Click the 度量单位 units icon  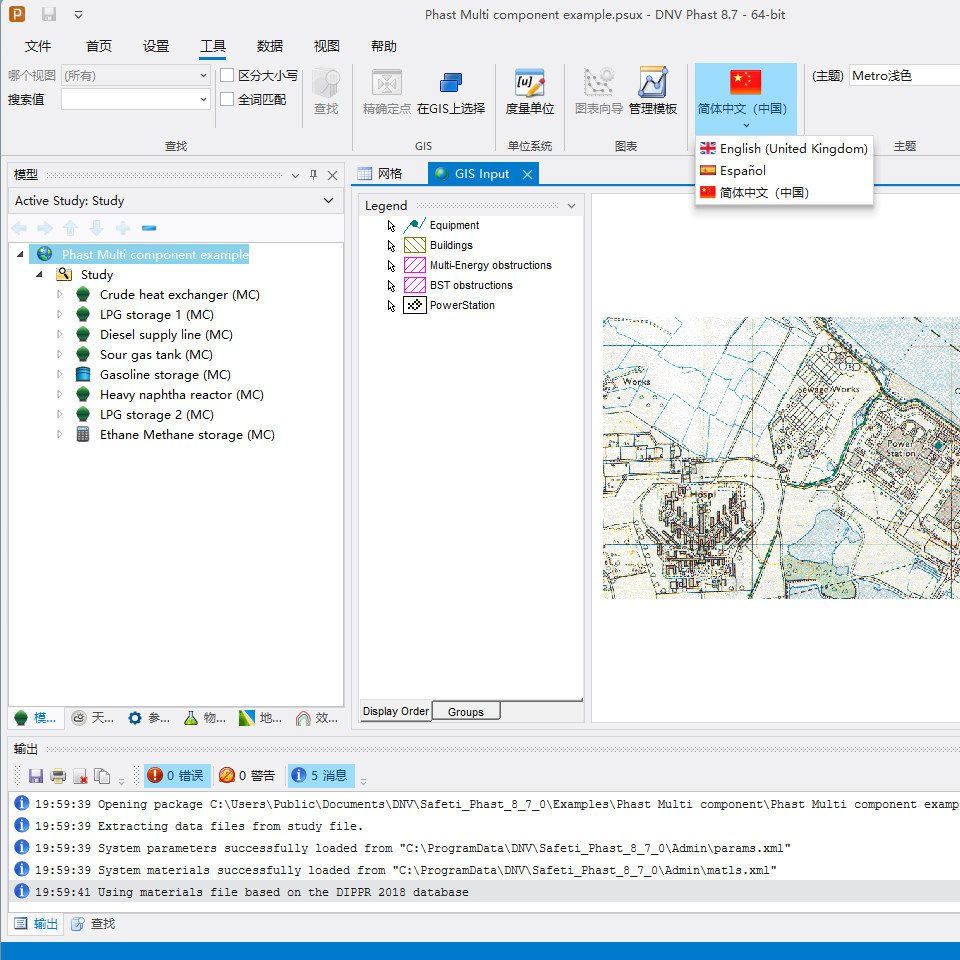(x=529, y=84)
